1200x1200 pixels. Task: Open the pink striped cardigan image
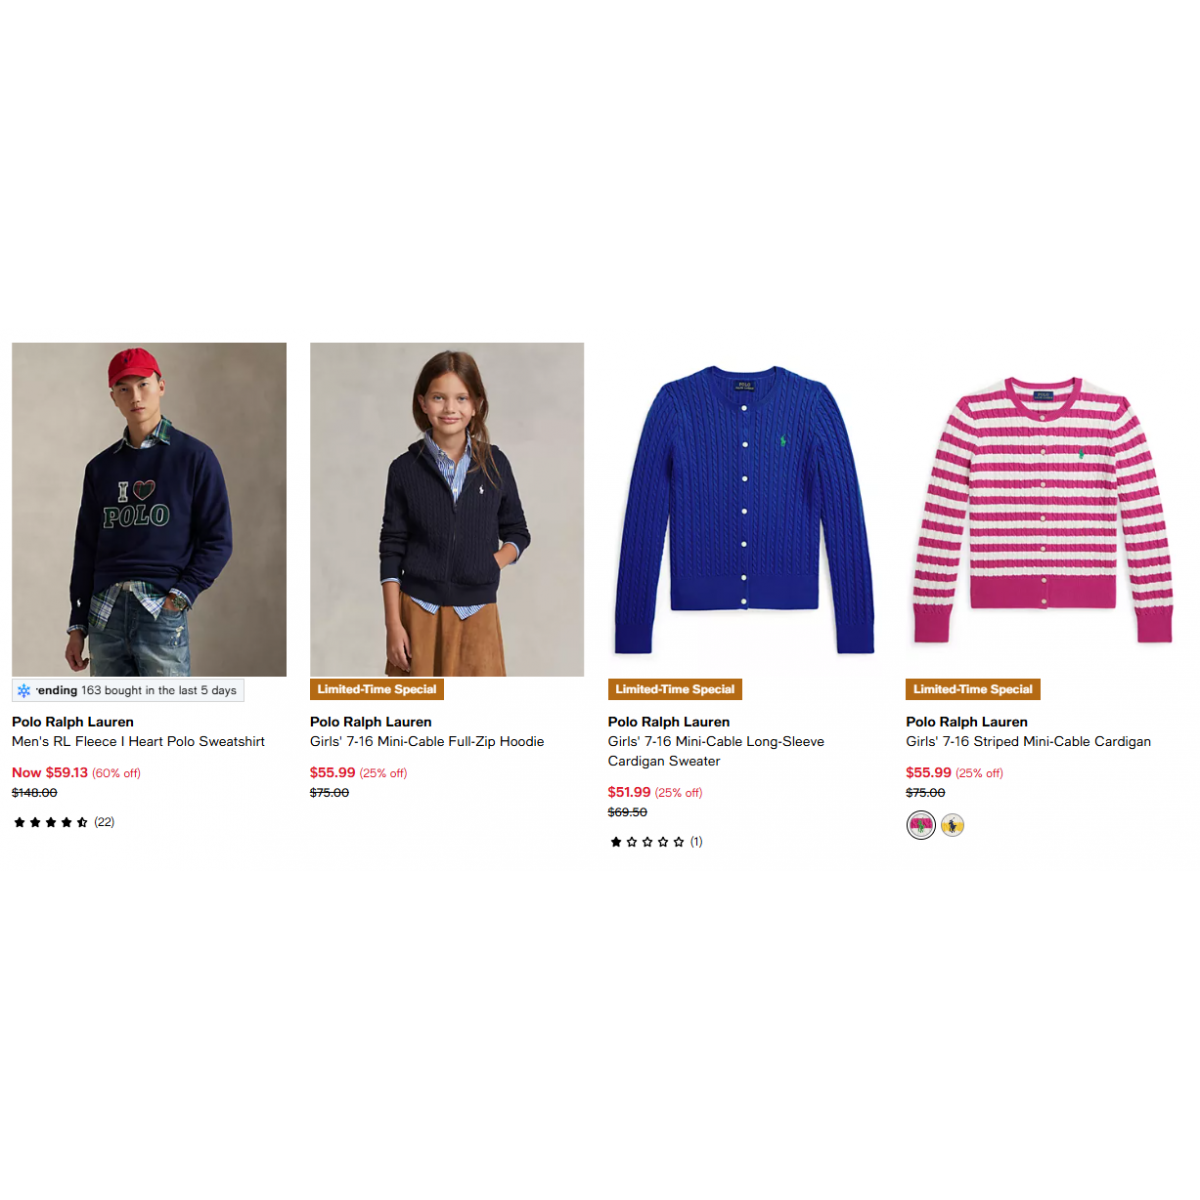coord(1042,509)
